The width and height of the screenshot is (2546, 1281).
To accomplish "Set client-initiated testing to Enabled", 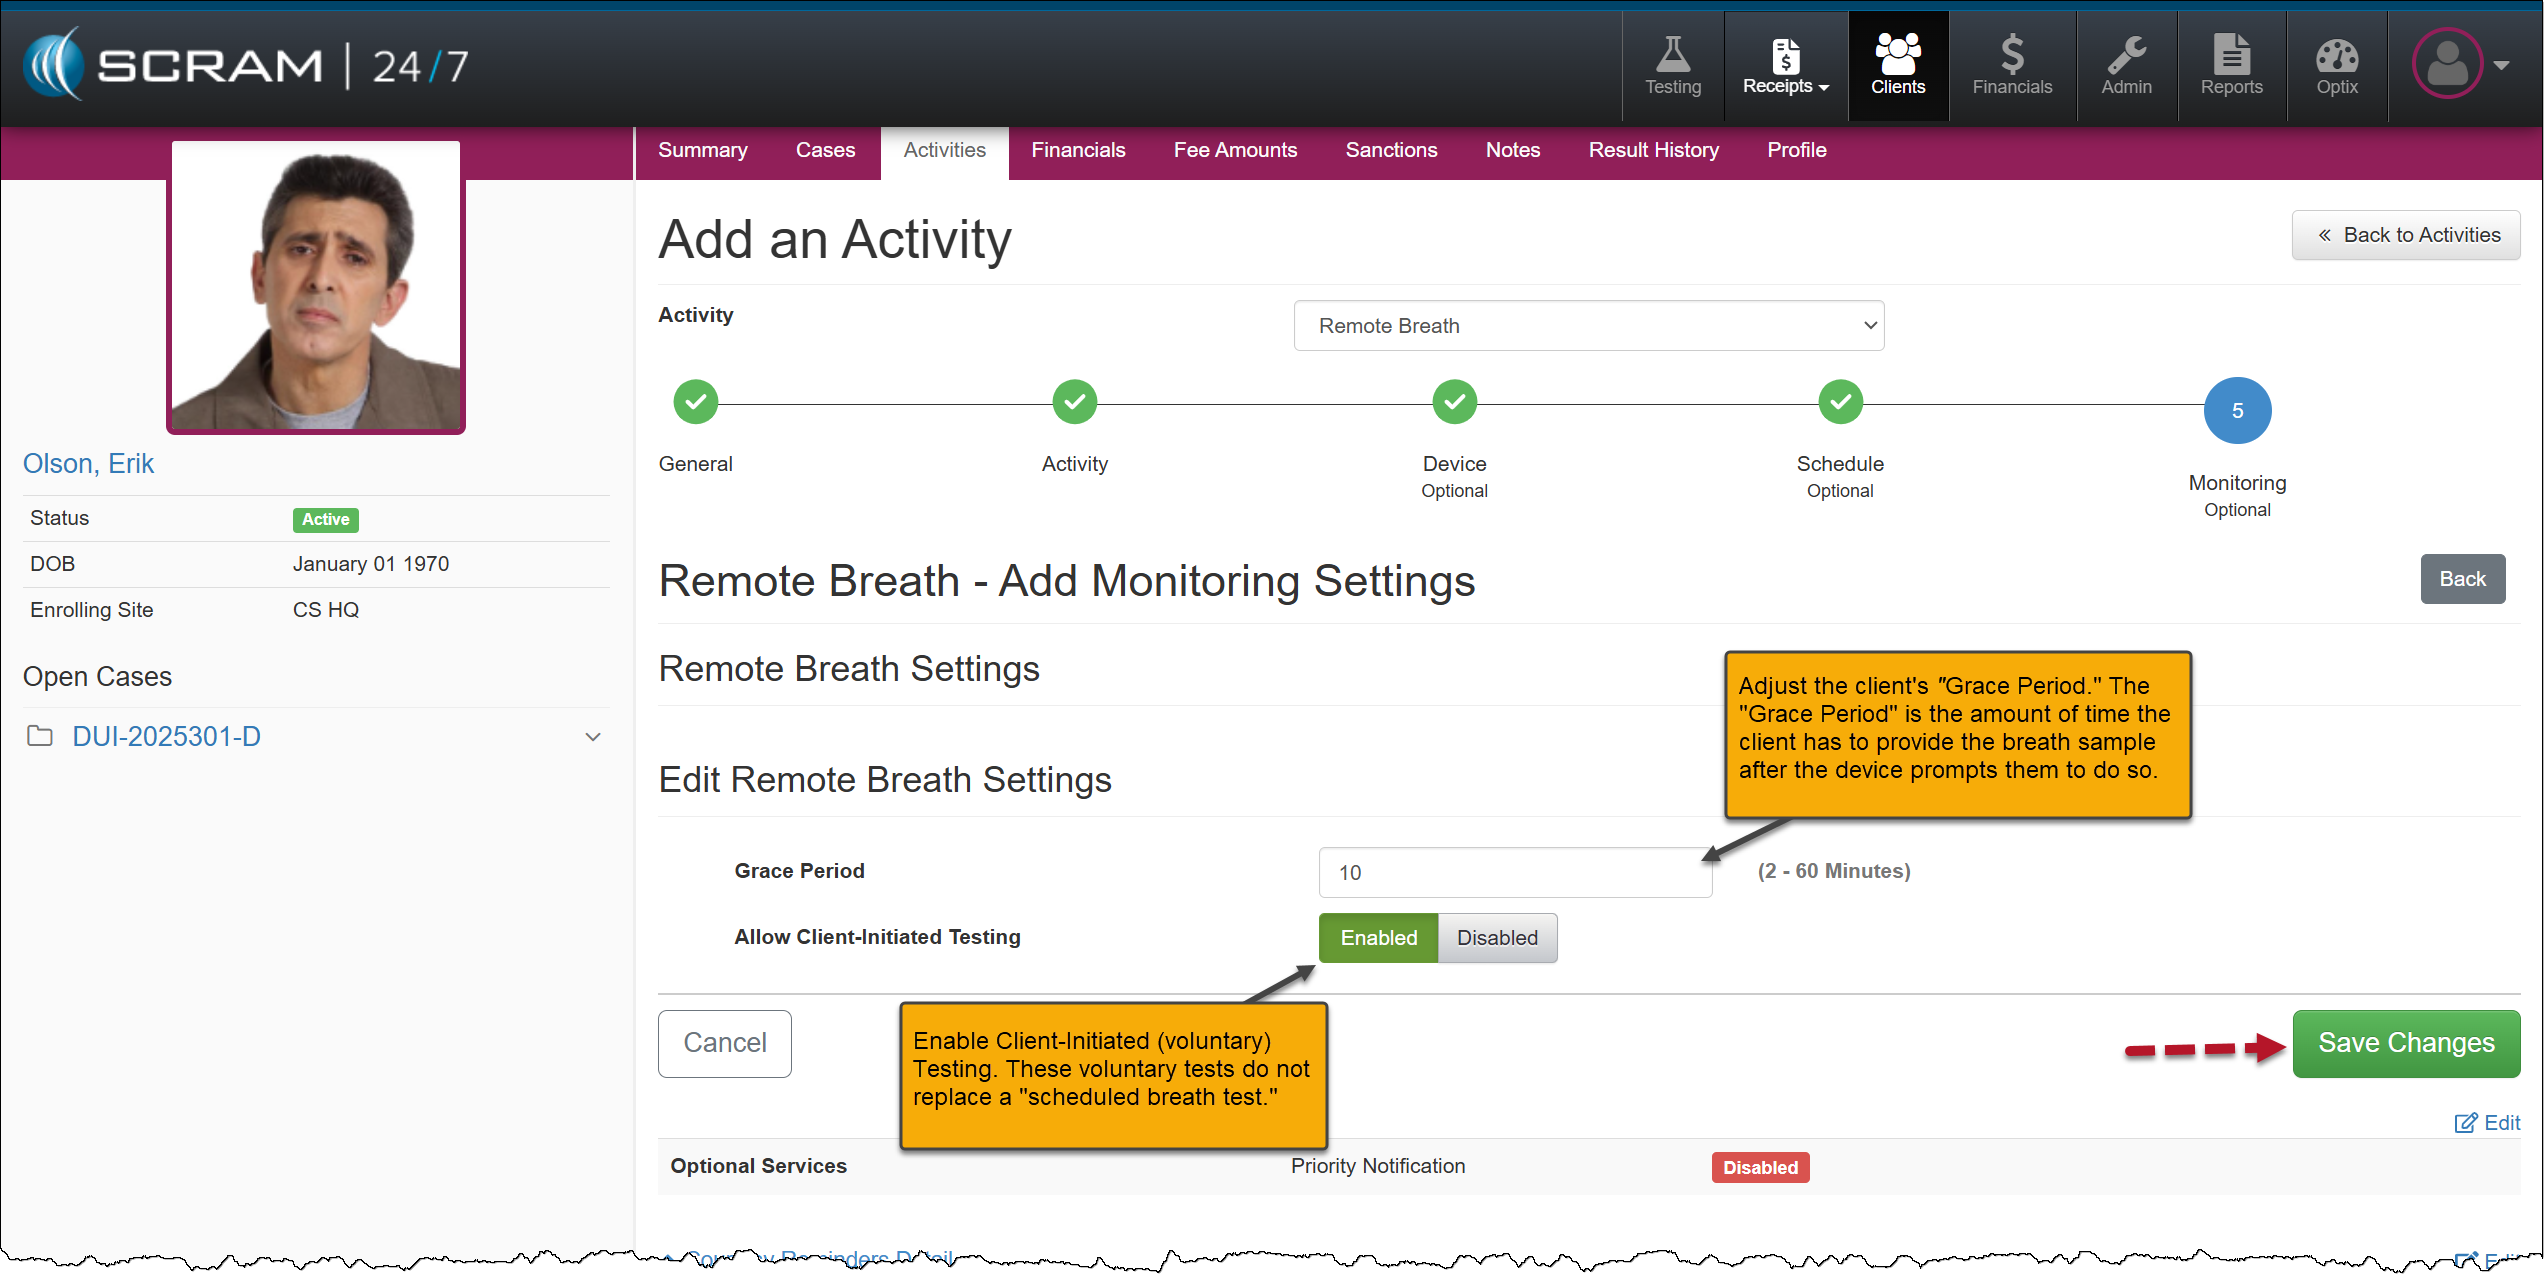I will [1378, 938].
